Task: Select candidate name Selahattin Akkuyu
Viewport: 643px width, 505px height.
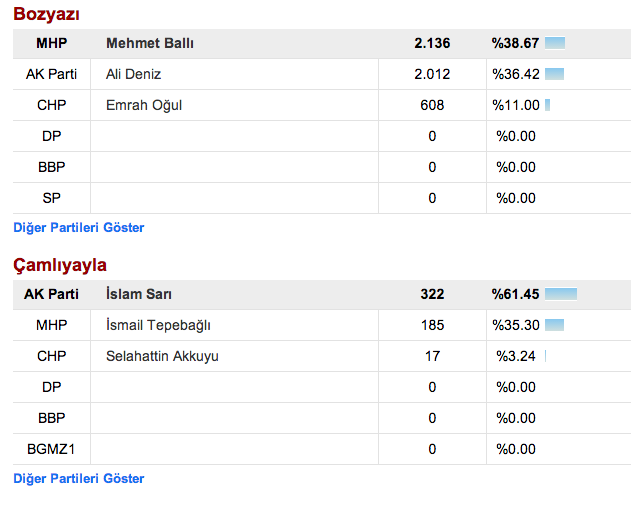Action: pos(162,356)
